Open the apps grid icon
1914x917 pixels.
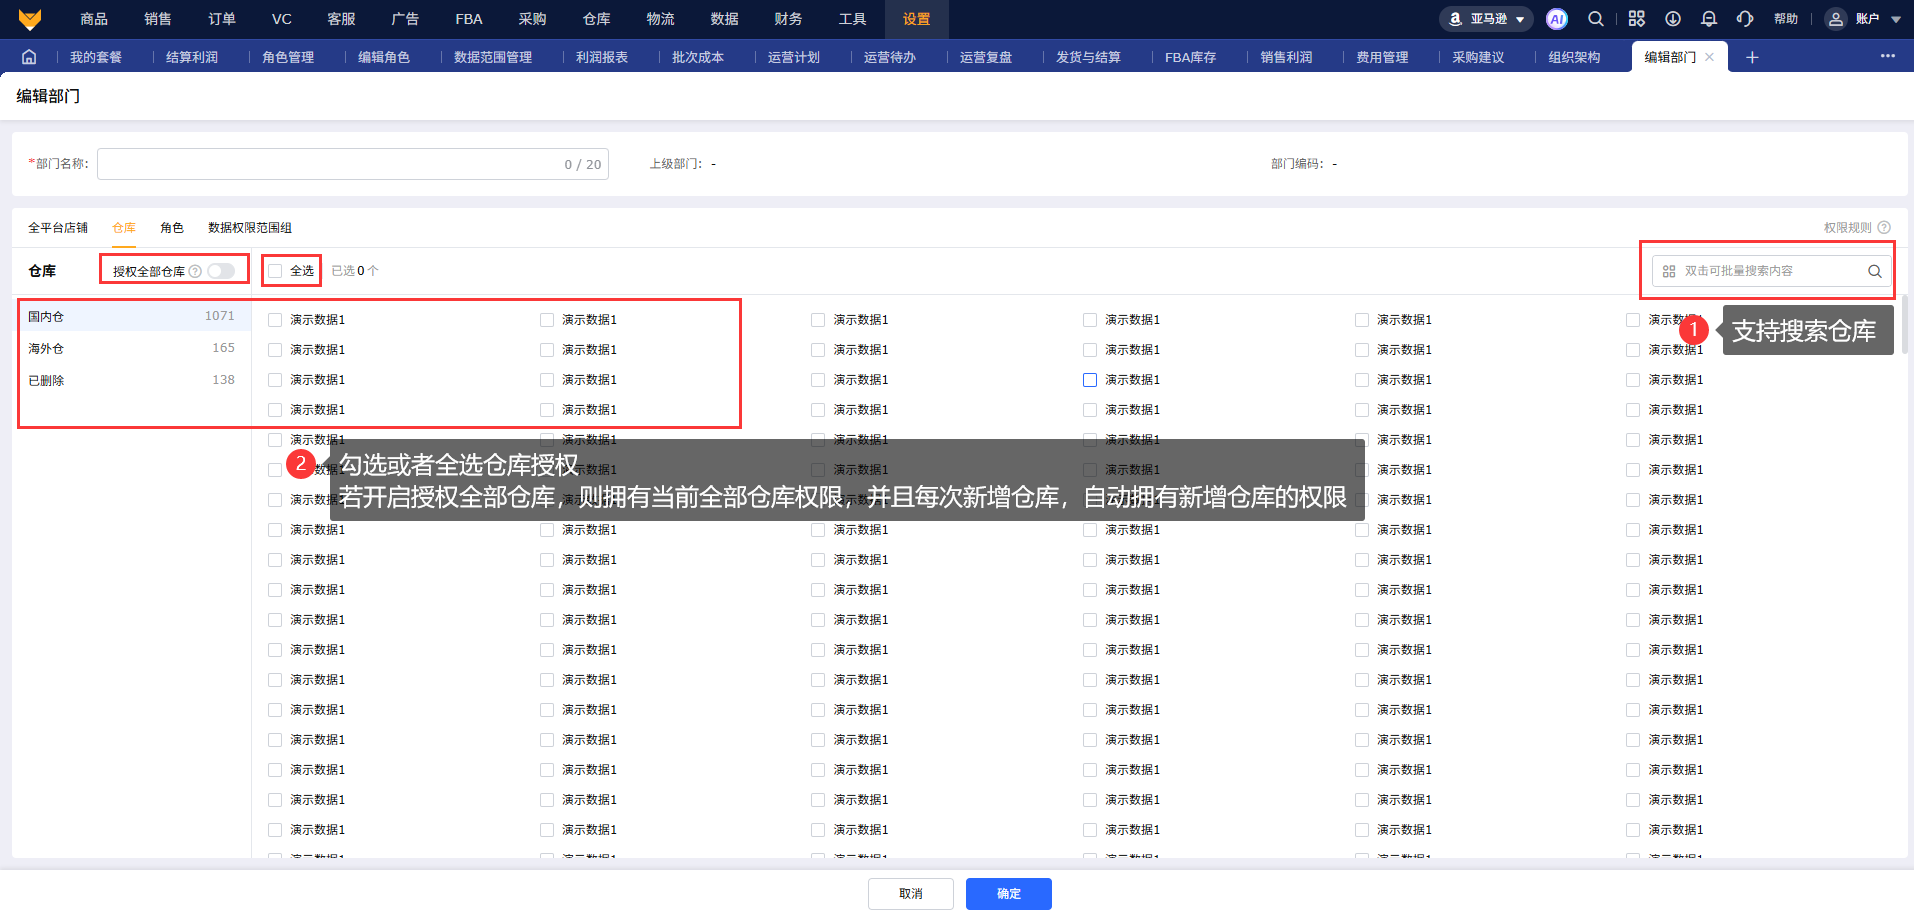coord(1636,19)
